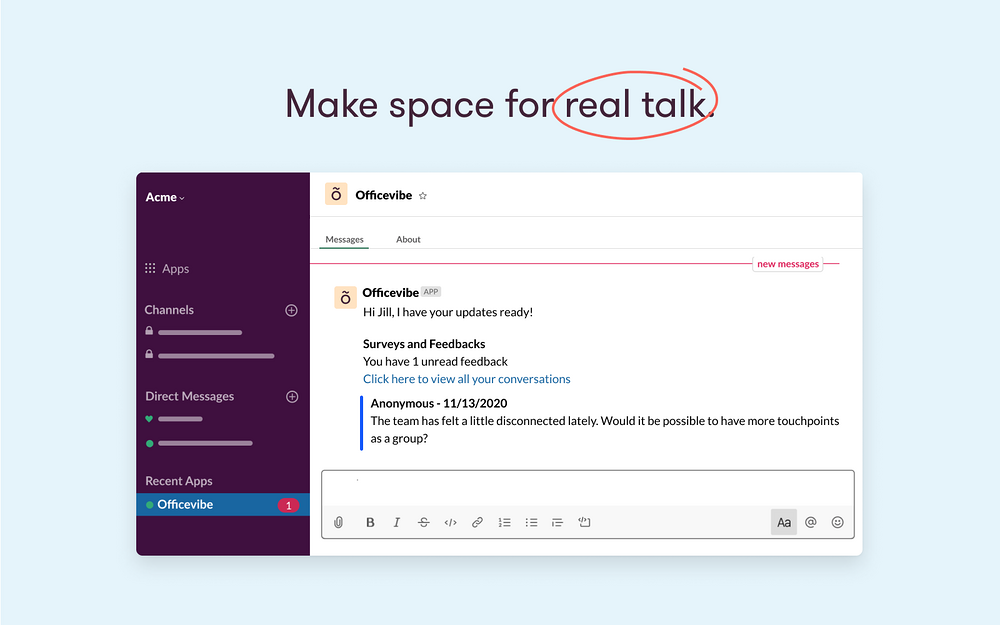The image size is (1000, 625).
Task: Open the second locked private channel
Action: 210,355
